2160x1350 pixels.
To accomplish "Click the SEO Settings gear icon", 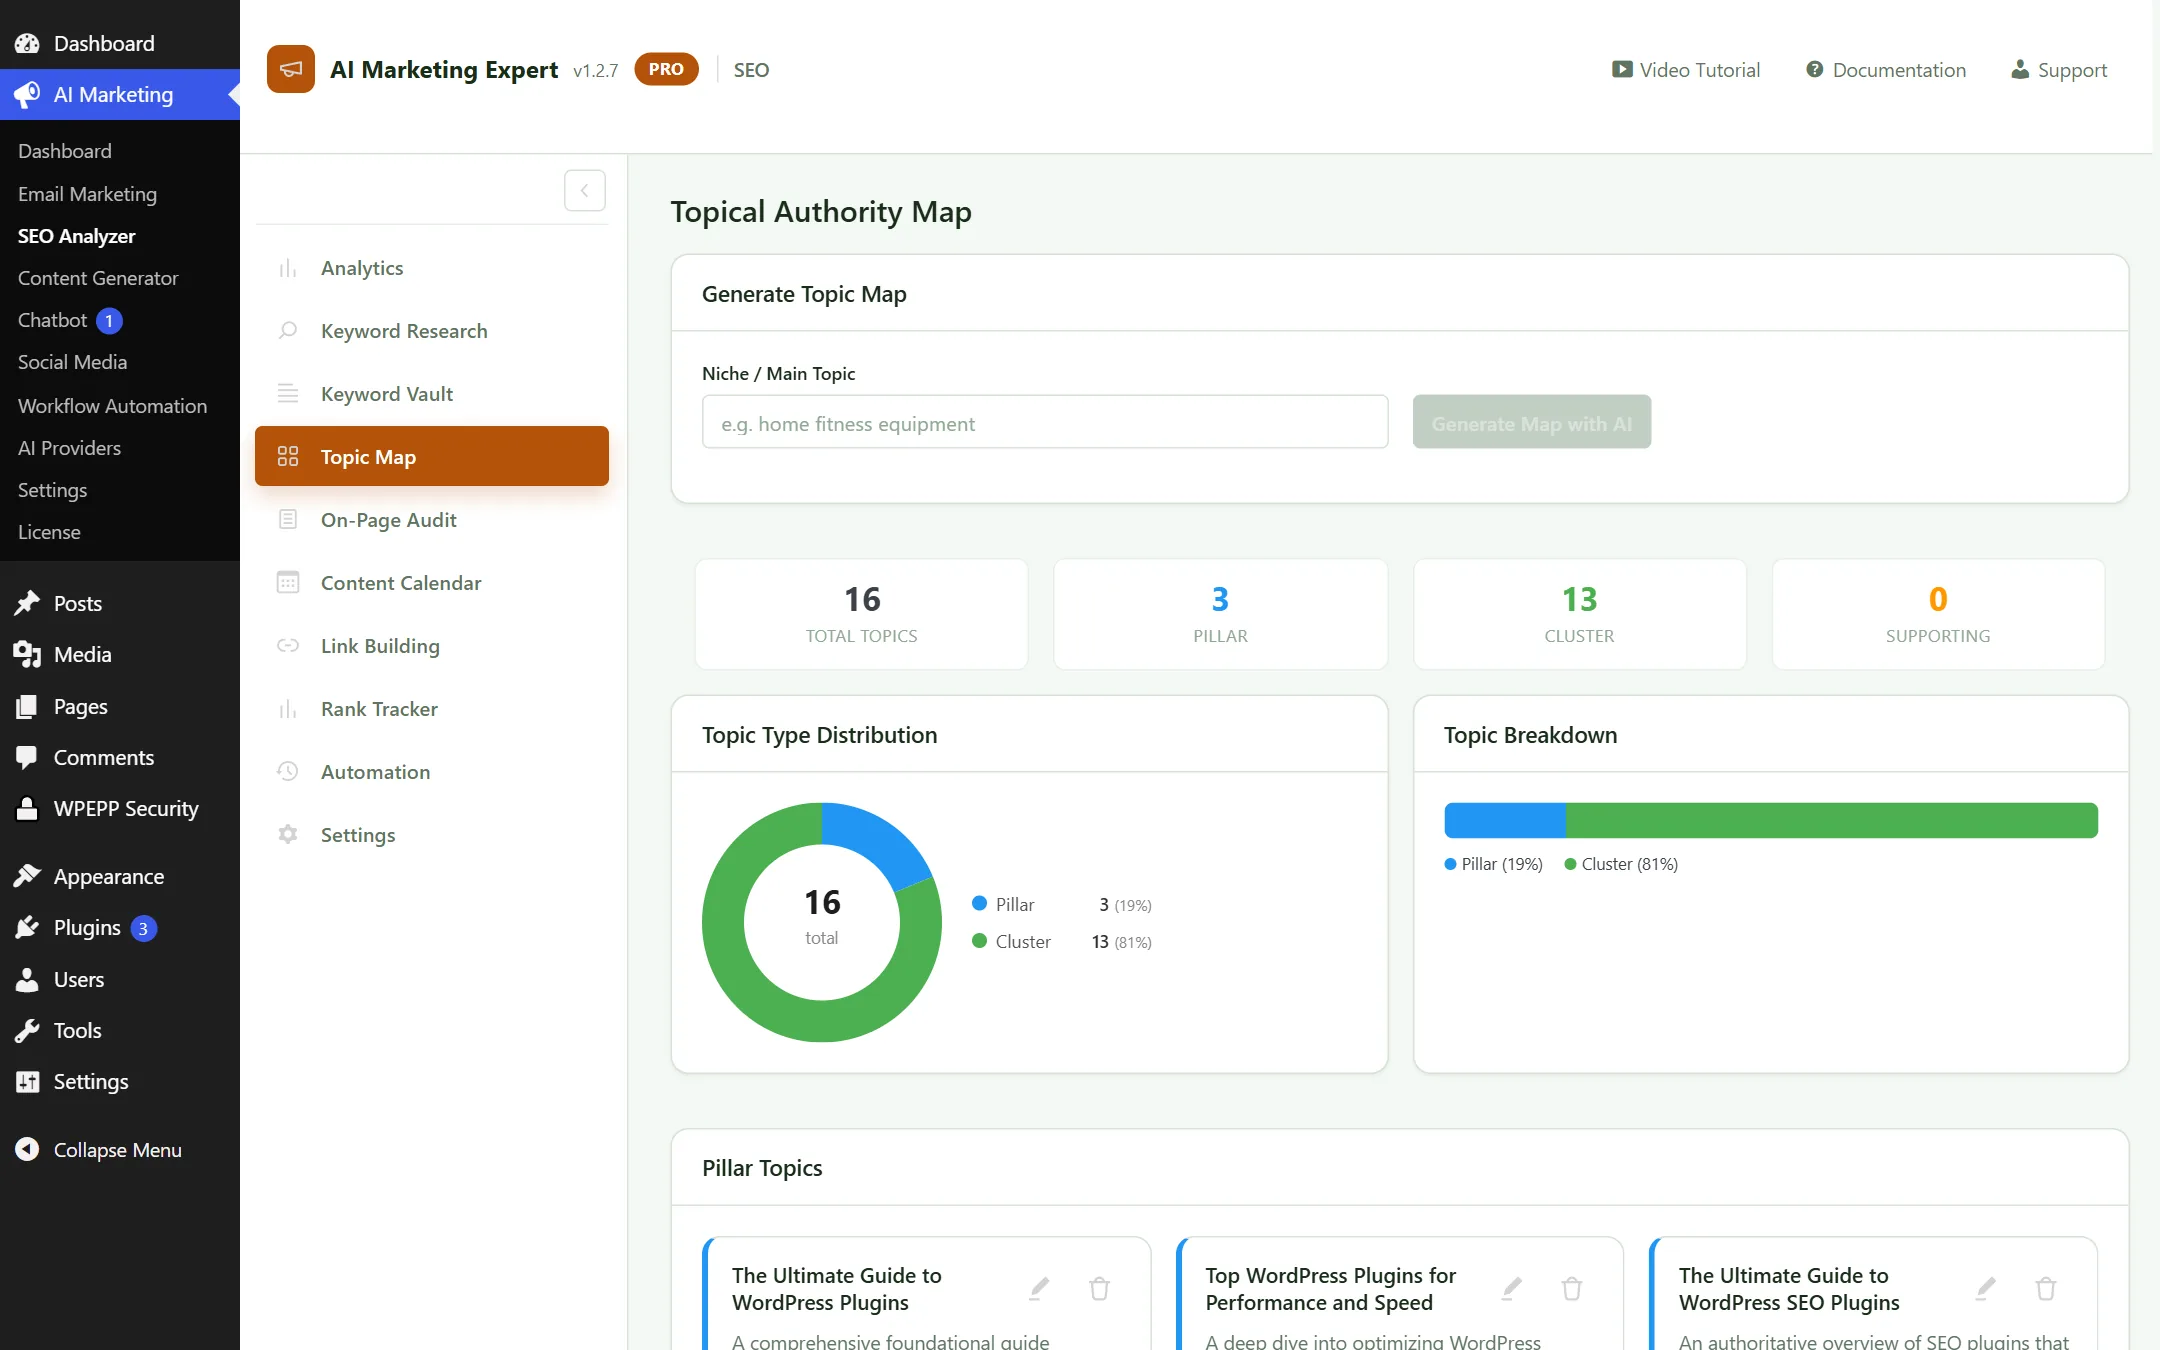I will coord(288,835).
